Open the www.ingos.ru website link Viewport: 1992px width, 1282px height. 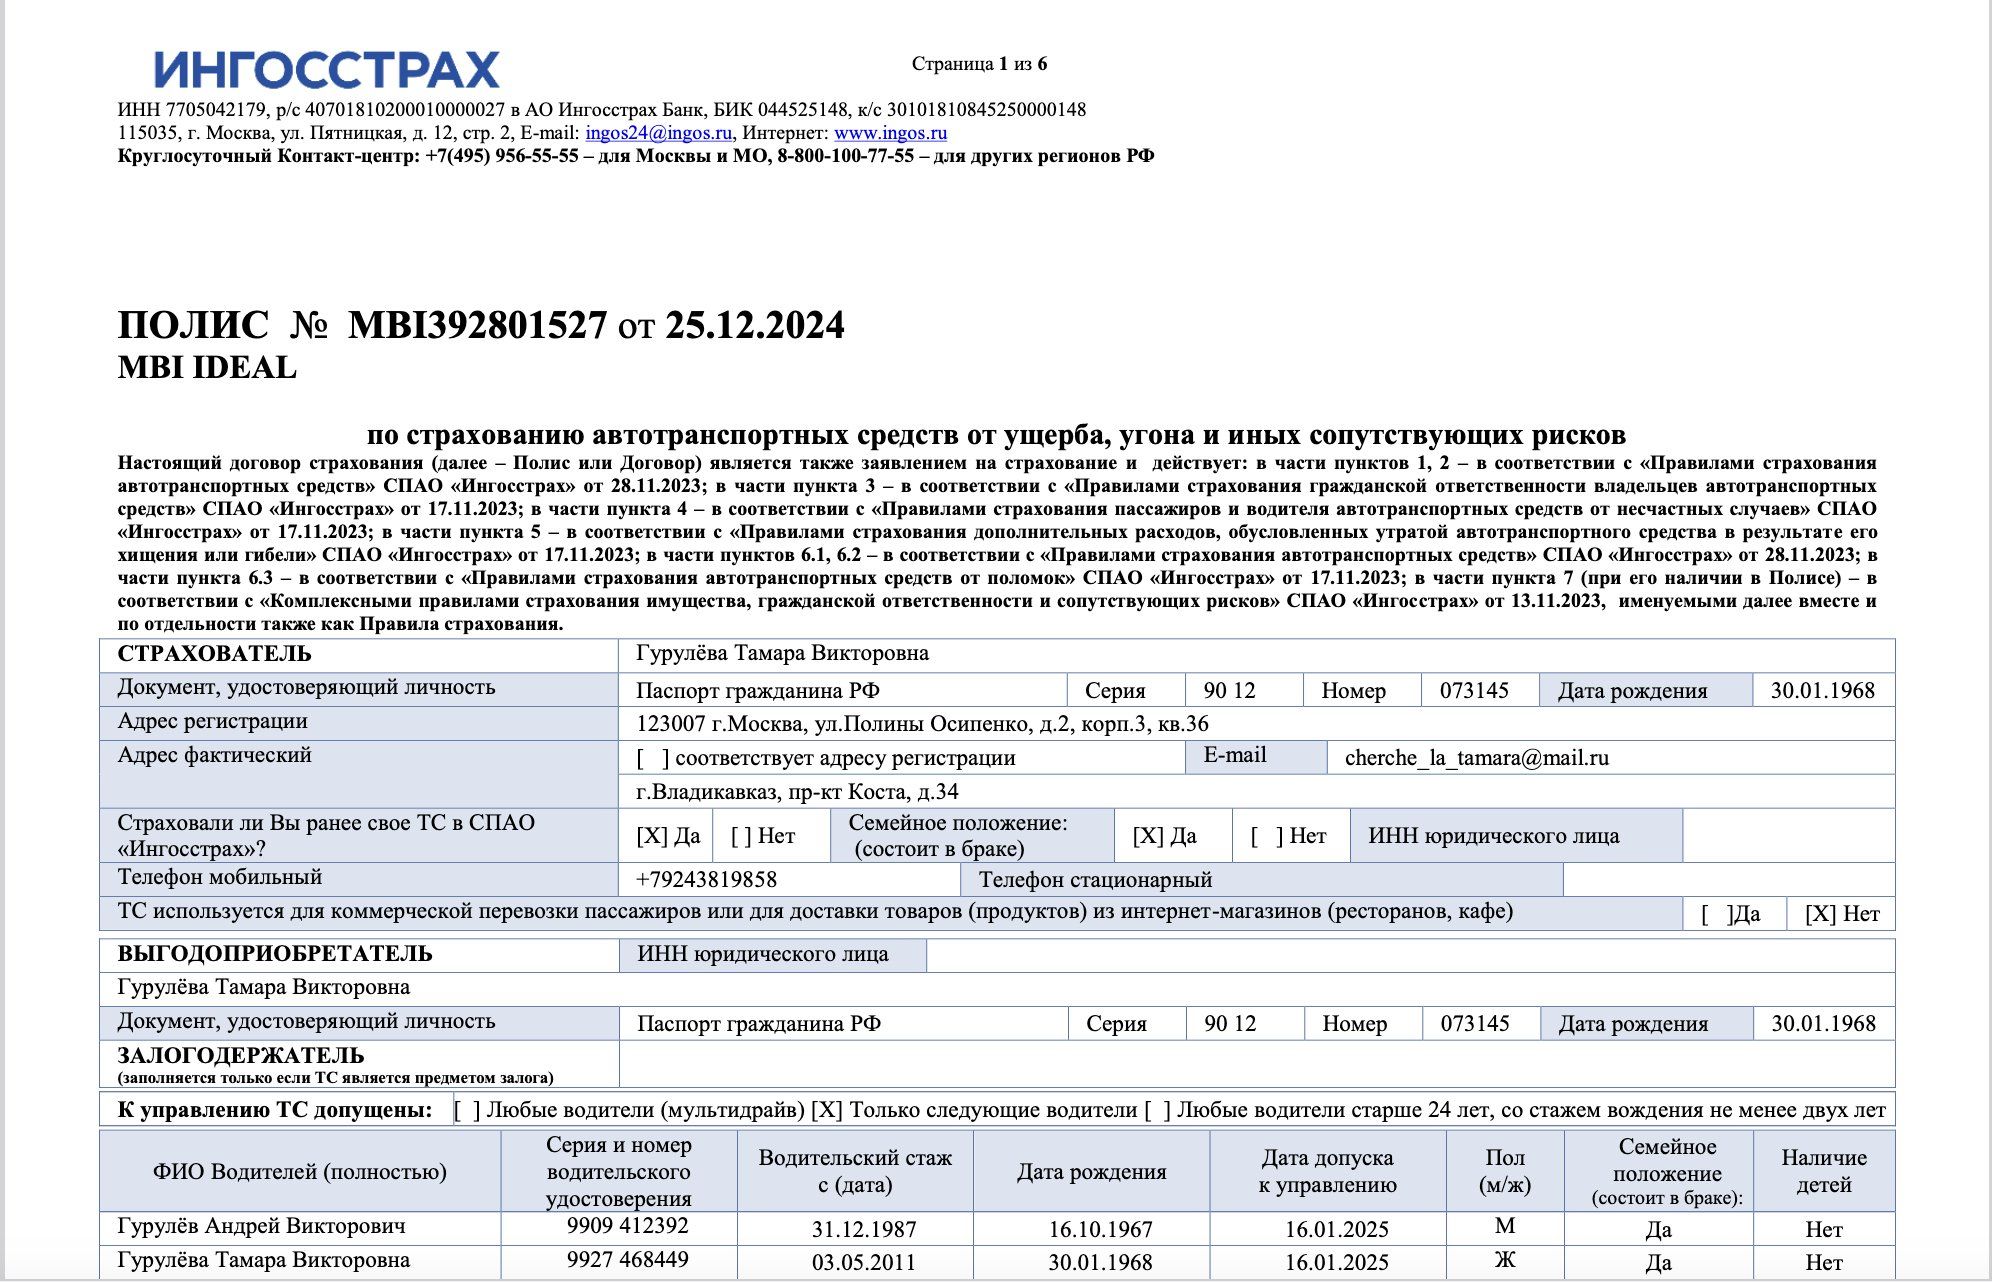click(x=890, y=133)
